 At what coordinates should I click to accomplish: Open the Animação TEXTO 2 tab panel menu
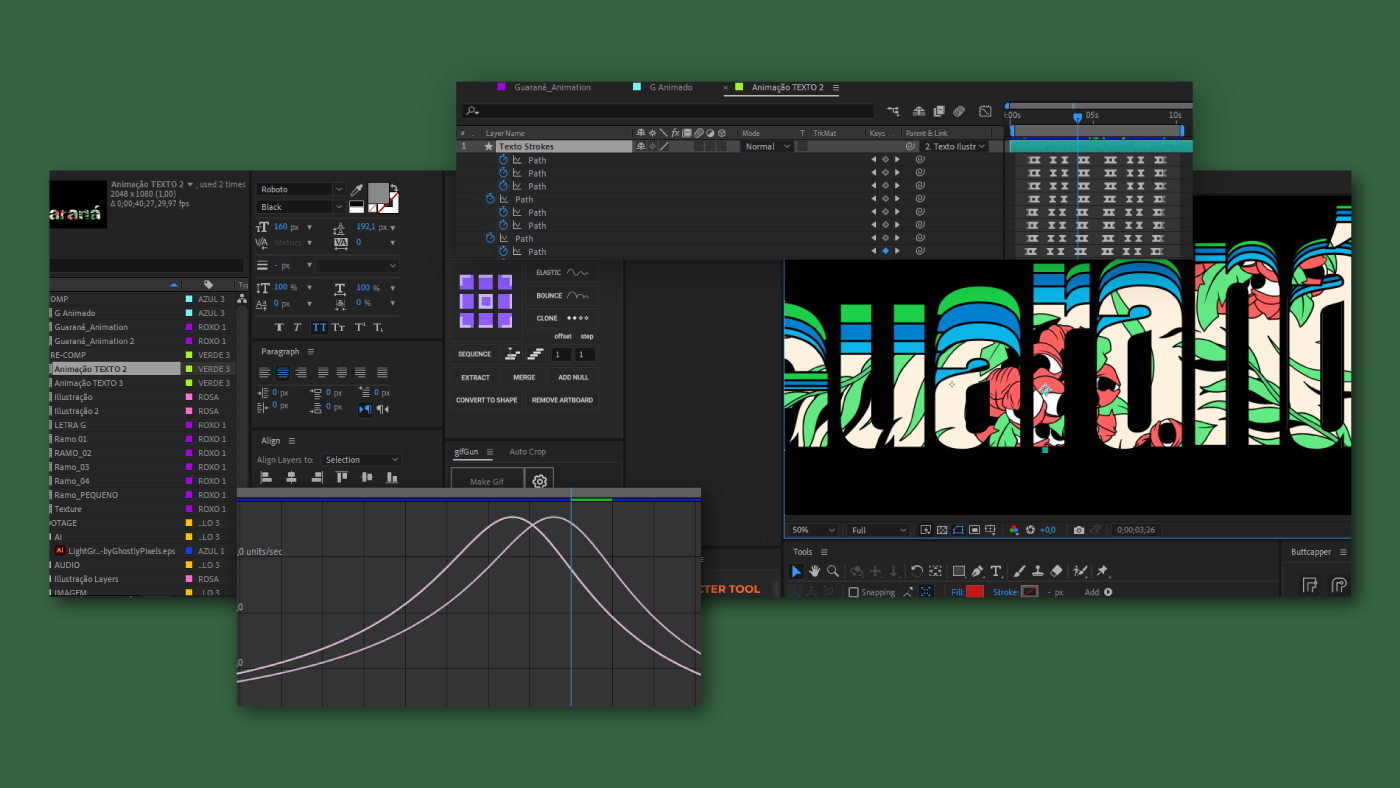(x=836, y=88)
